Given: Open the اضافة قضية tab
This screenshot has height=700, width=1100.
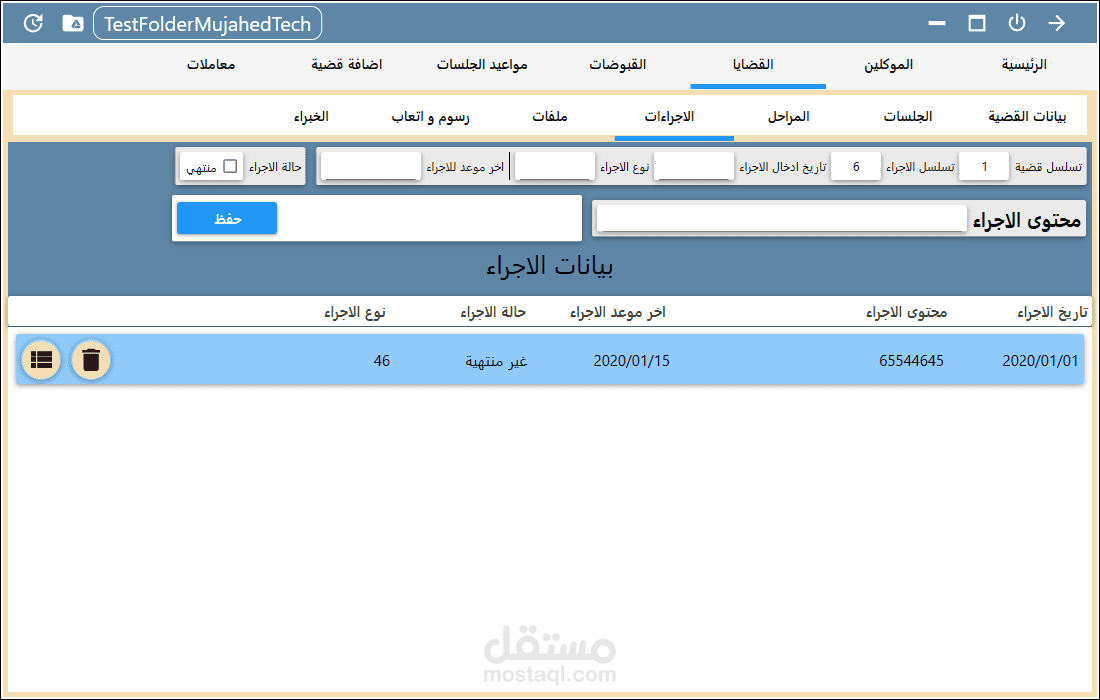Looking at the screenshot, I should pyautogui.click(x=347, y=65).
